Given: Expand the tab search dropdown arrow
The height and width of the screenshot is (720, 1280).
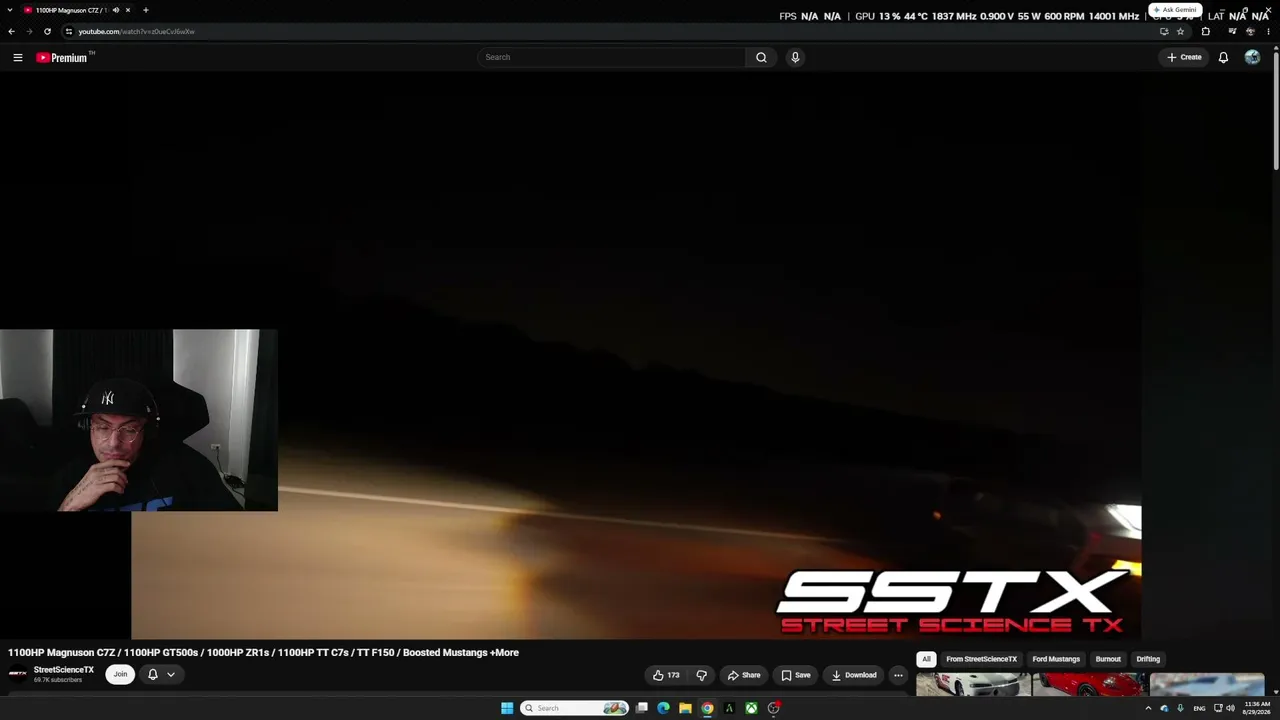Looking at the screenshot, I should [9, 10].
